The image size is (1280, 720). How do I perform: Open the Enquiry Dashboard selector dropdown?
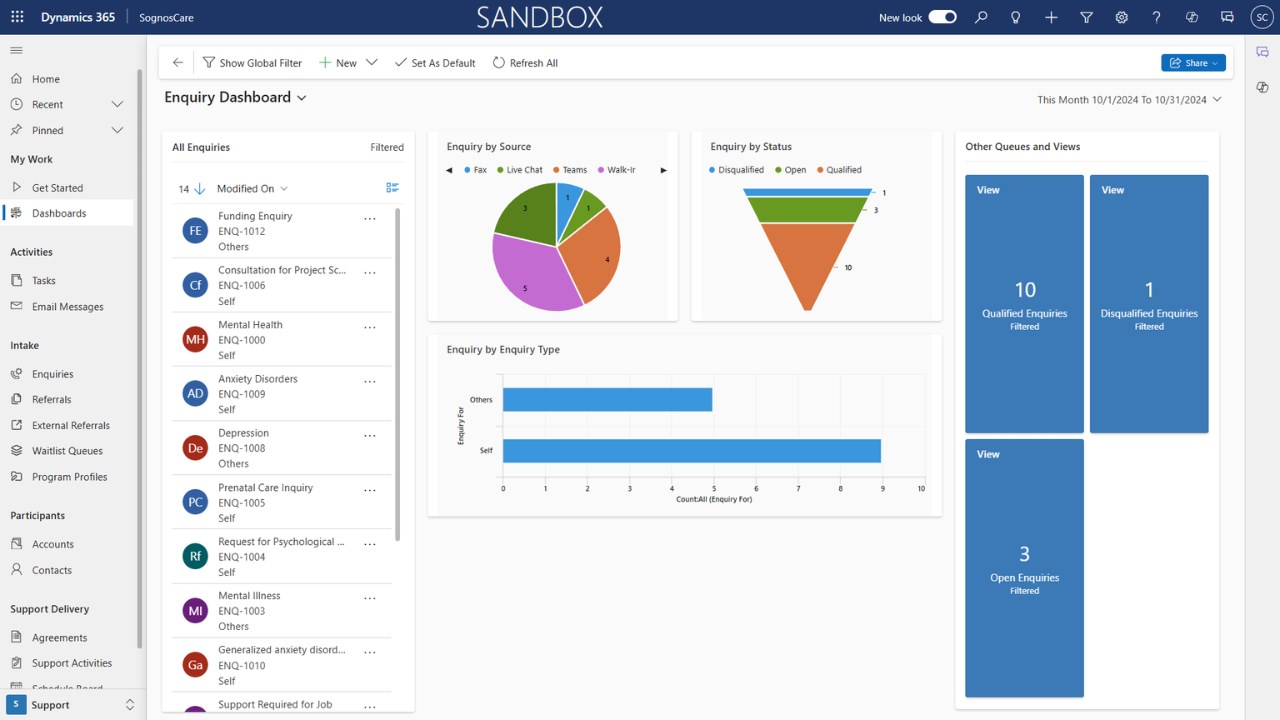302,98
